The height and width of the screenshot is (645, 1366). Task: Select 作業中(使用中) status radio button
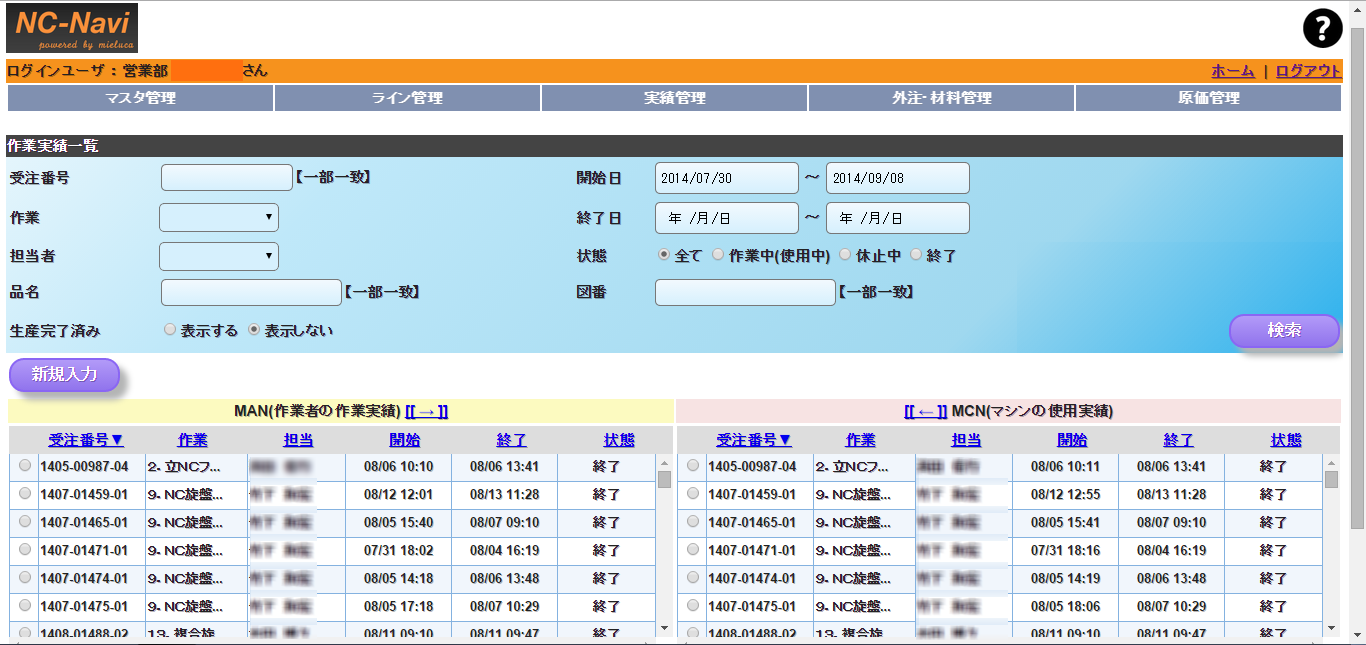pyautogui.click(x=718, y=255)
